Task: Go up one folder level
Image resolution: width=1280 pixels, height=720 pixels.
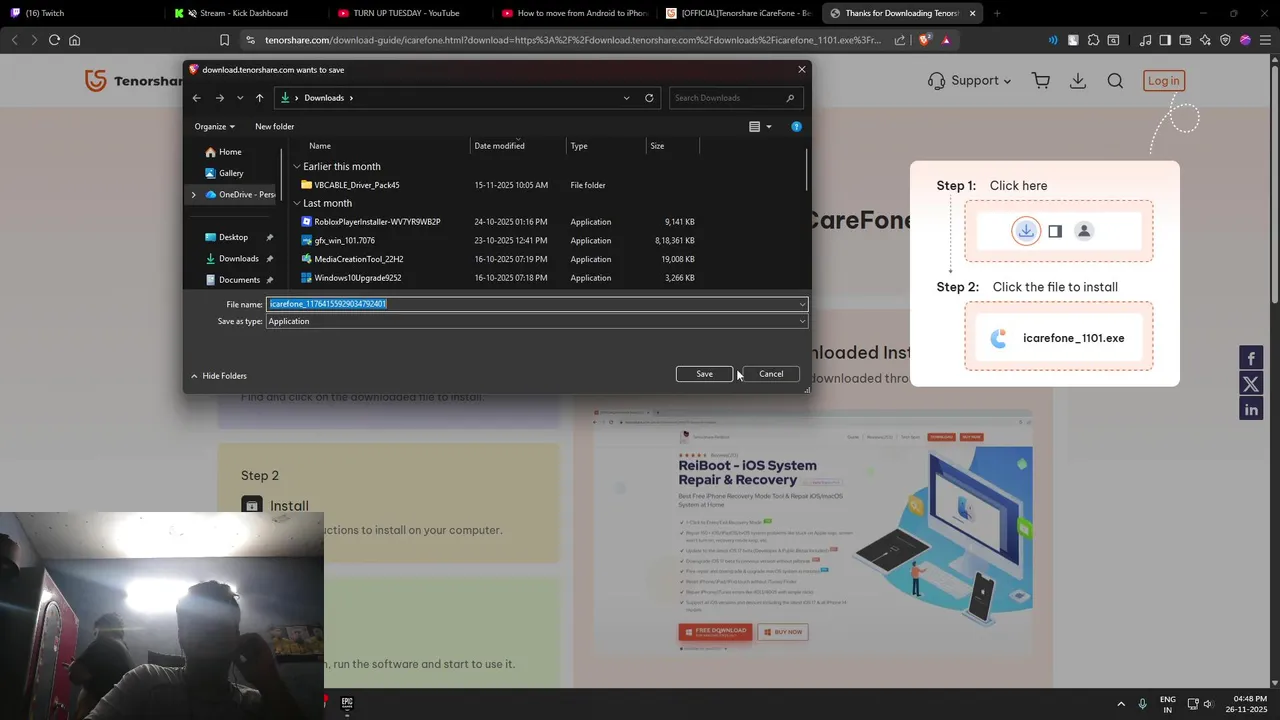Action: (260, 98)
